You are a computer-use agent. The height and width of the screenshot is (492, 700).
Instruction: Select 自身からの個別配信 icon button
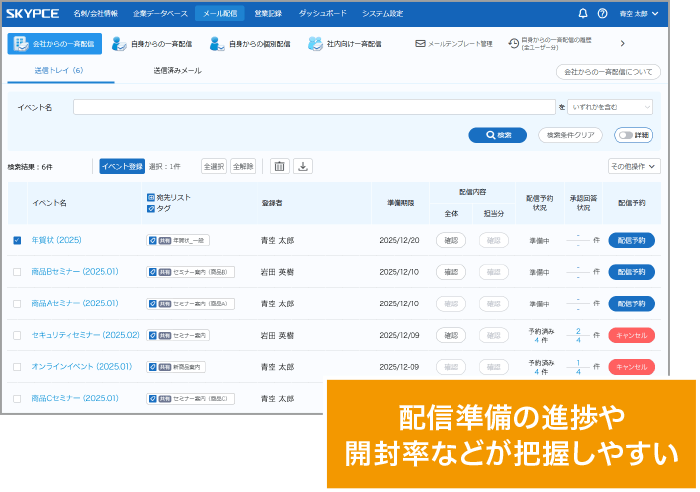click(x=250, y=44)
